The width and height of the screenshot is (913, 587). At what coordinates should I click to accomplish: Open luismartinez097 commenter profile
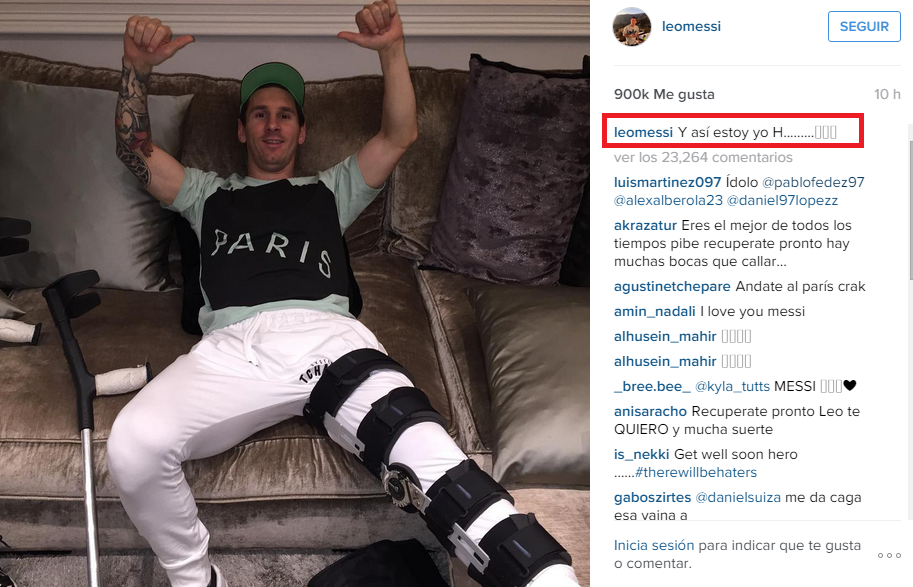[x=667, y=182]
